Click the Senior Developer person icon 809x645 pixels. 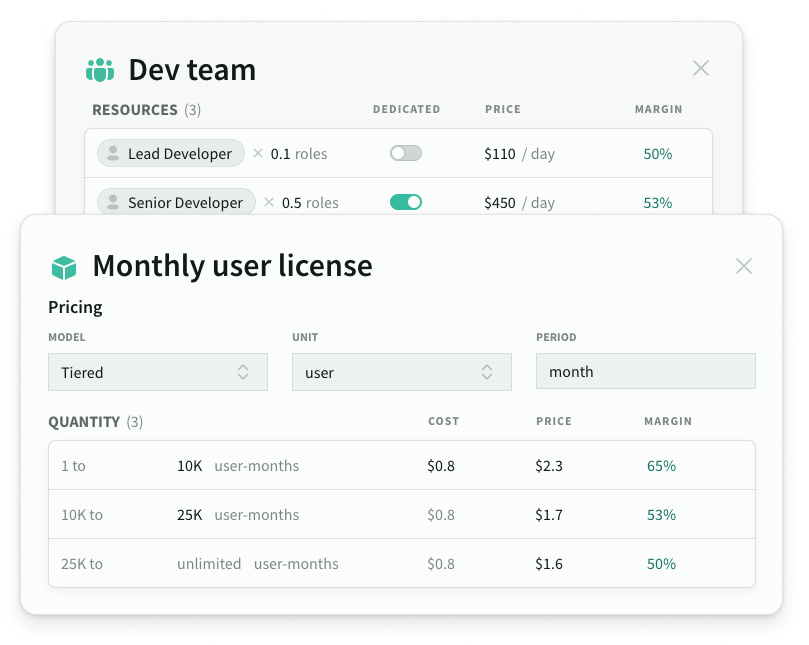(x=113, y=203)
